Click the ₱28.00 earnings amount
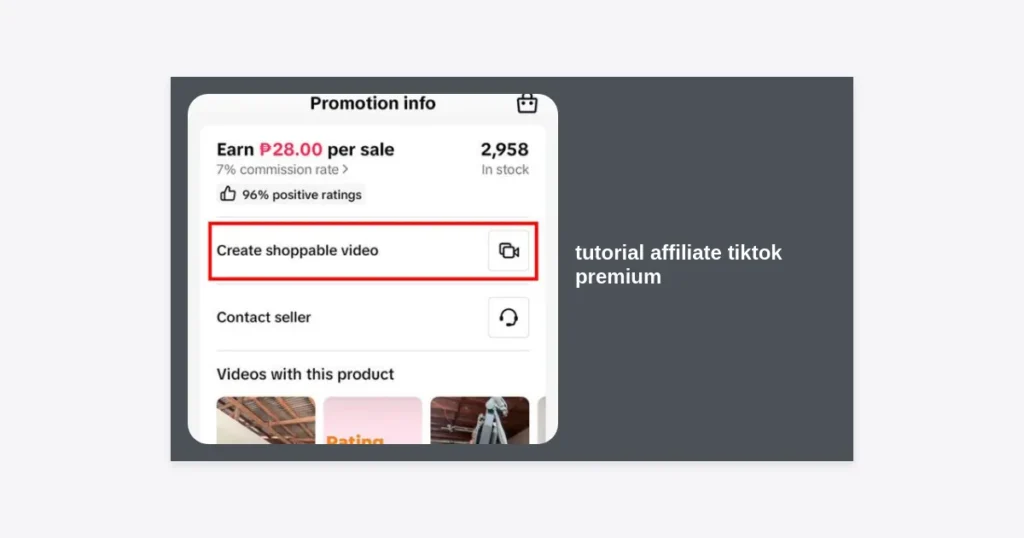 291,150
